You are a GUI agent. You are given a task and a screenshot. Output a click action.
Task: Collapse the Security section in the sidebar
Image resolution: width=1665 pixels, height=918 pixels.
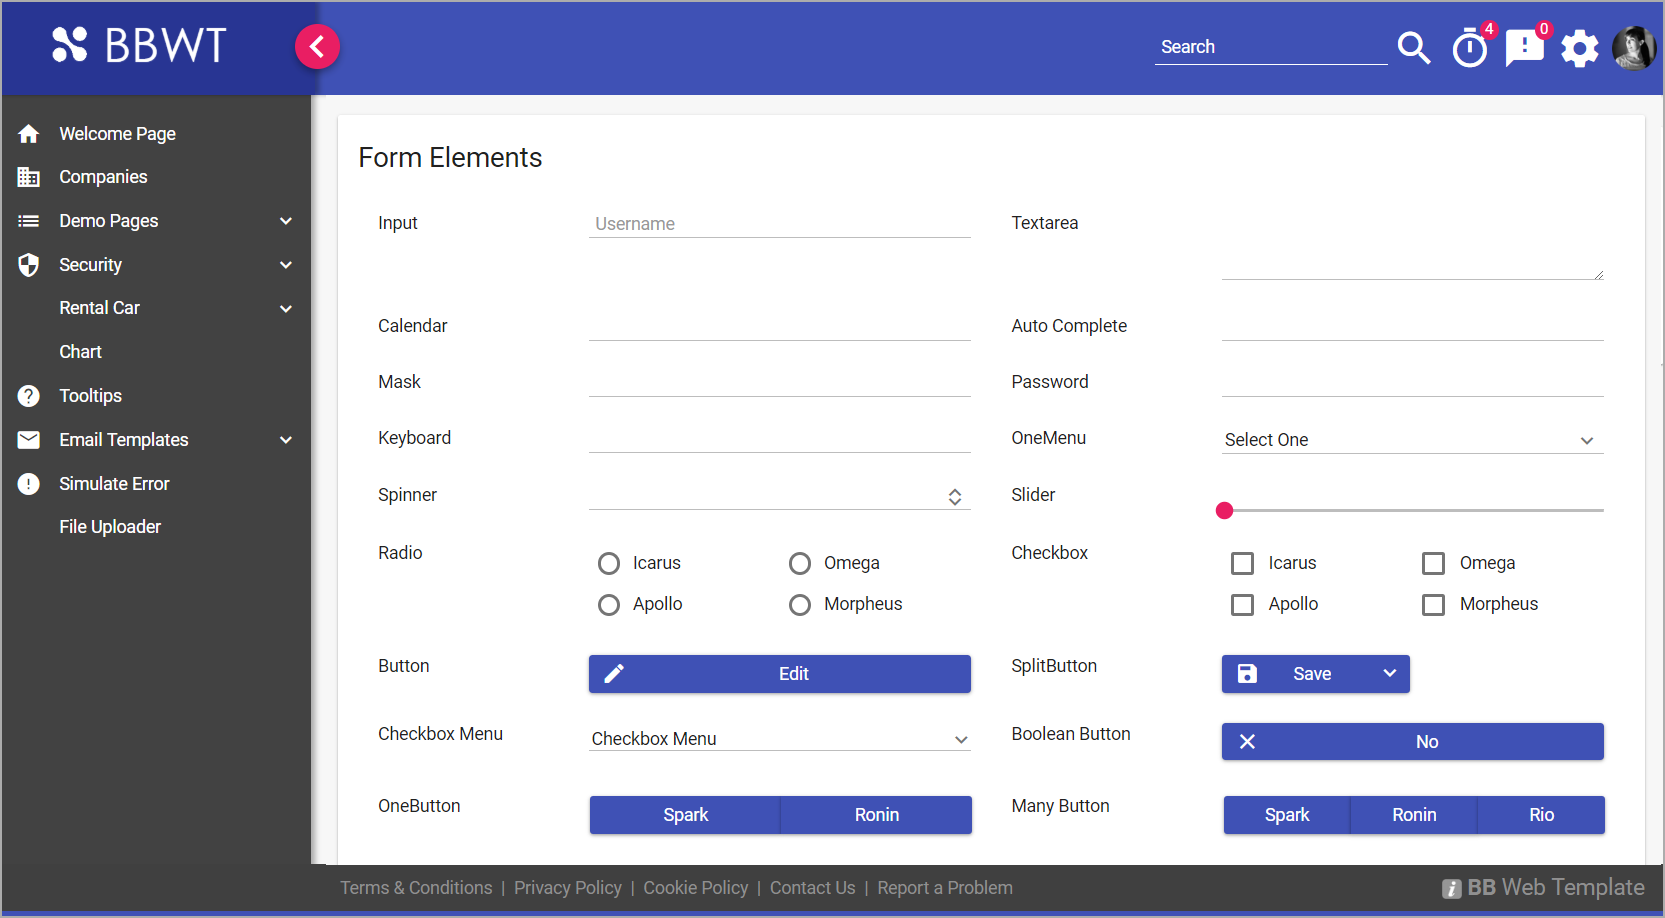click(x=286, y=265)
